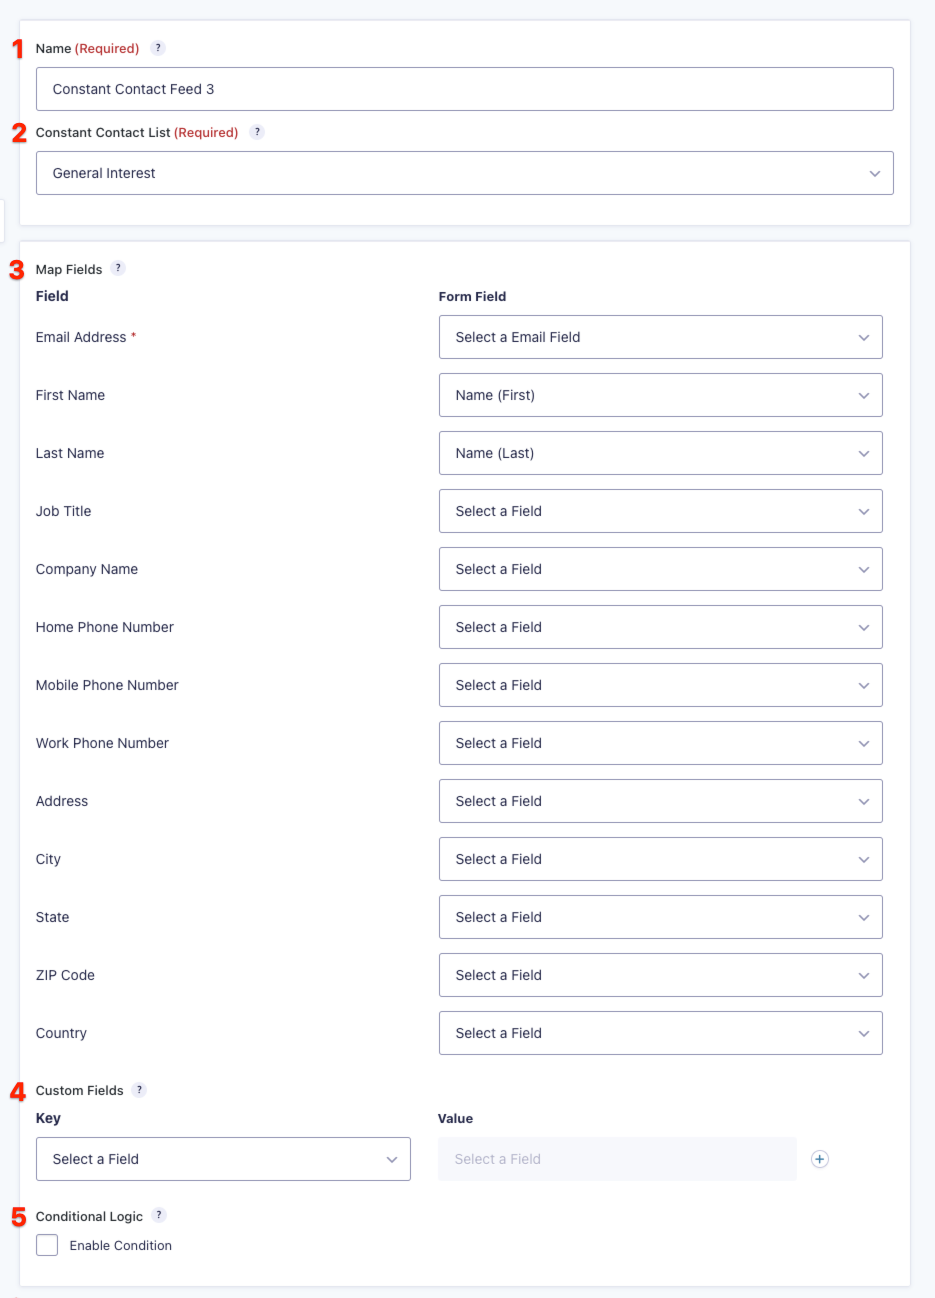Expand the First Name mapping dropdown
This screenshot has height=1298, width=935.
660,395
